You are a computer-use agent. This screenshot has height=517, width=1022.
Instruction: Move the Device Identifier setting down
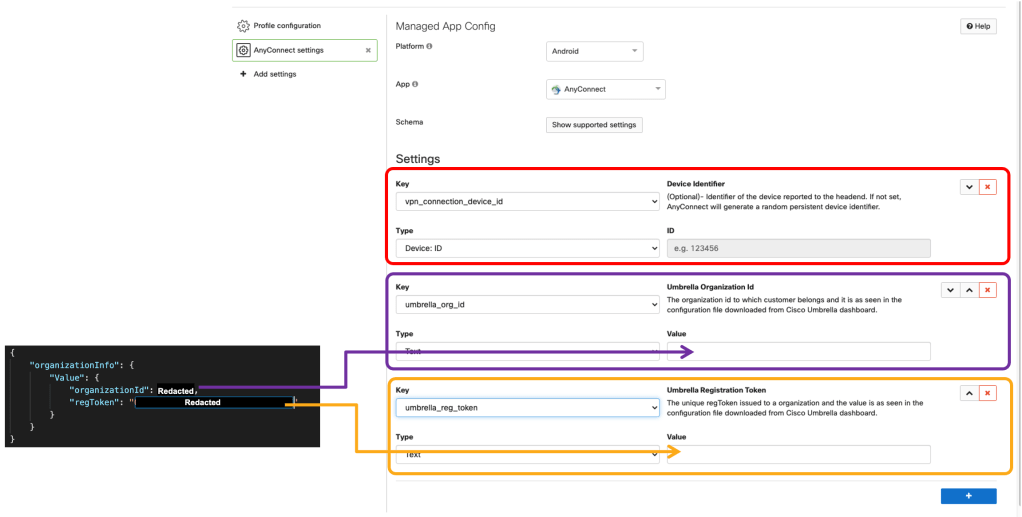click(x=969, y=187)
